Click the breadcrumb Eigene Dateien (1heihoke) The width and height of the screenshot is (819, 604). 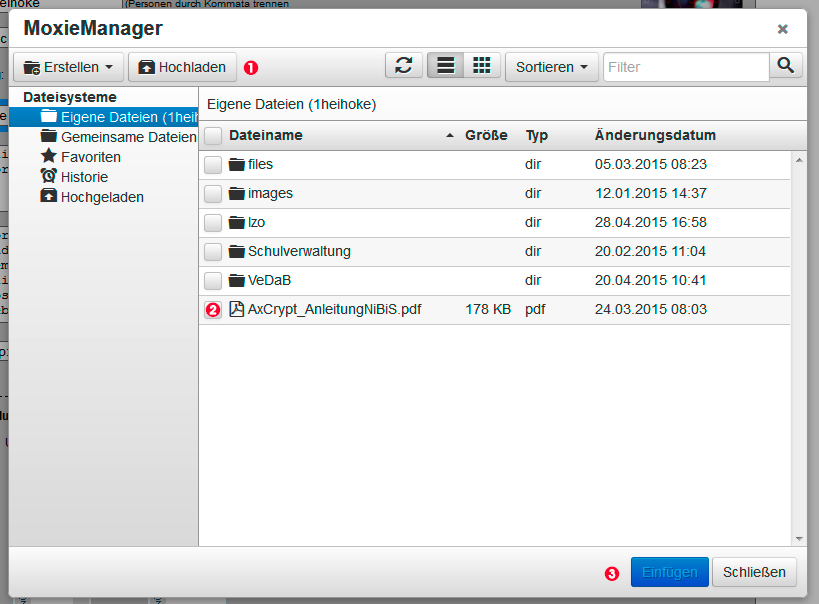pos(291,104)
